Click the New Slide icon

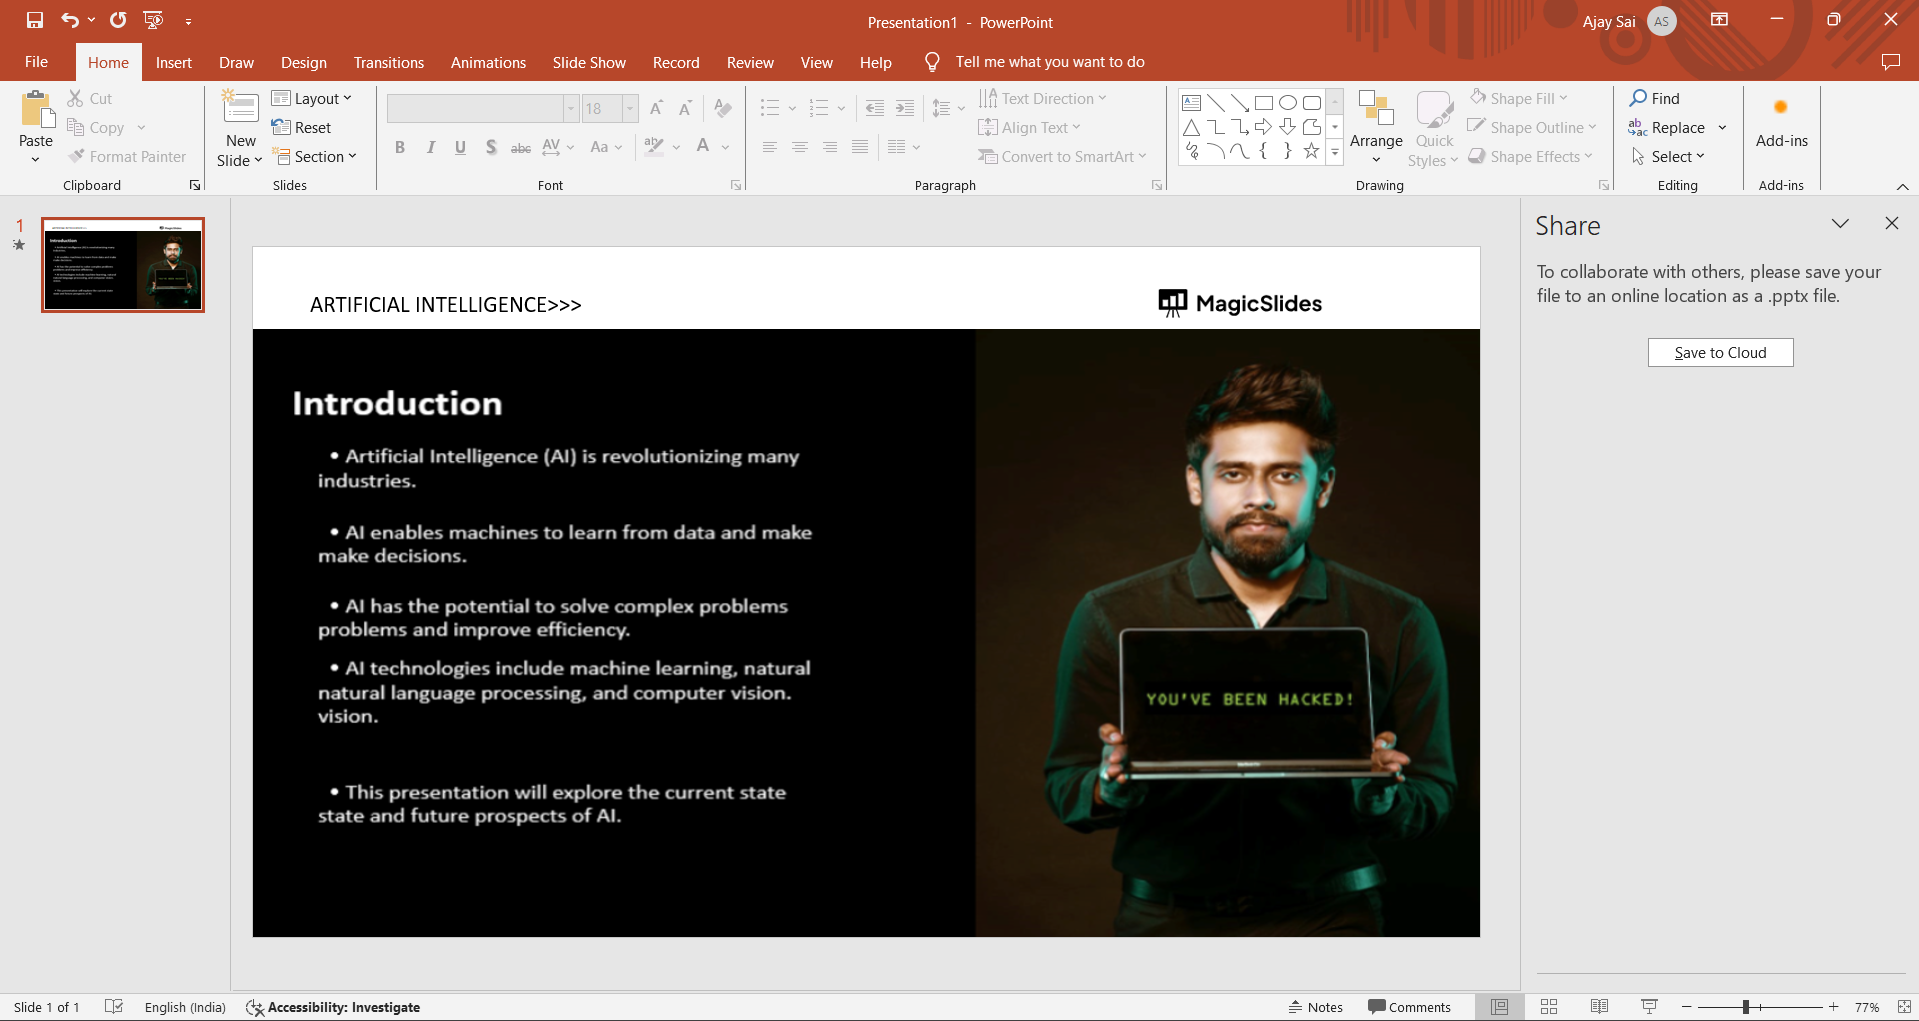pos(240,108)
